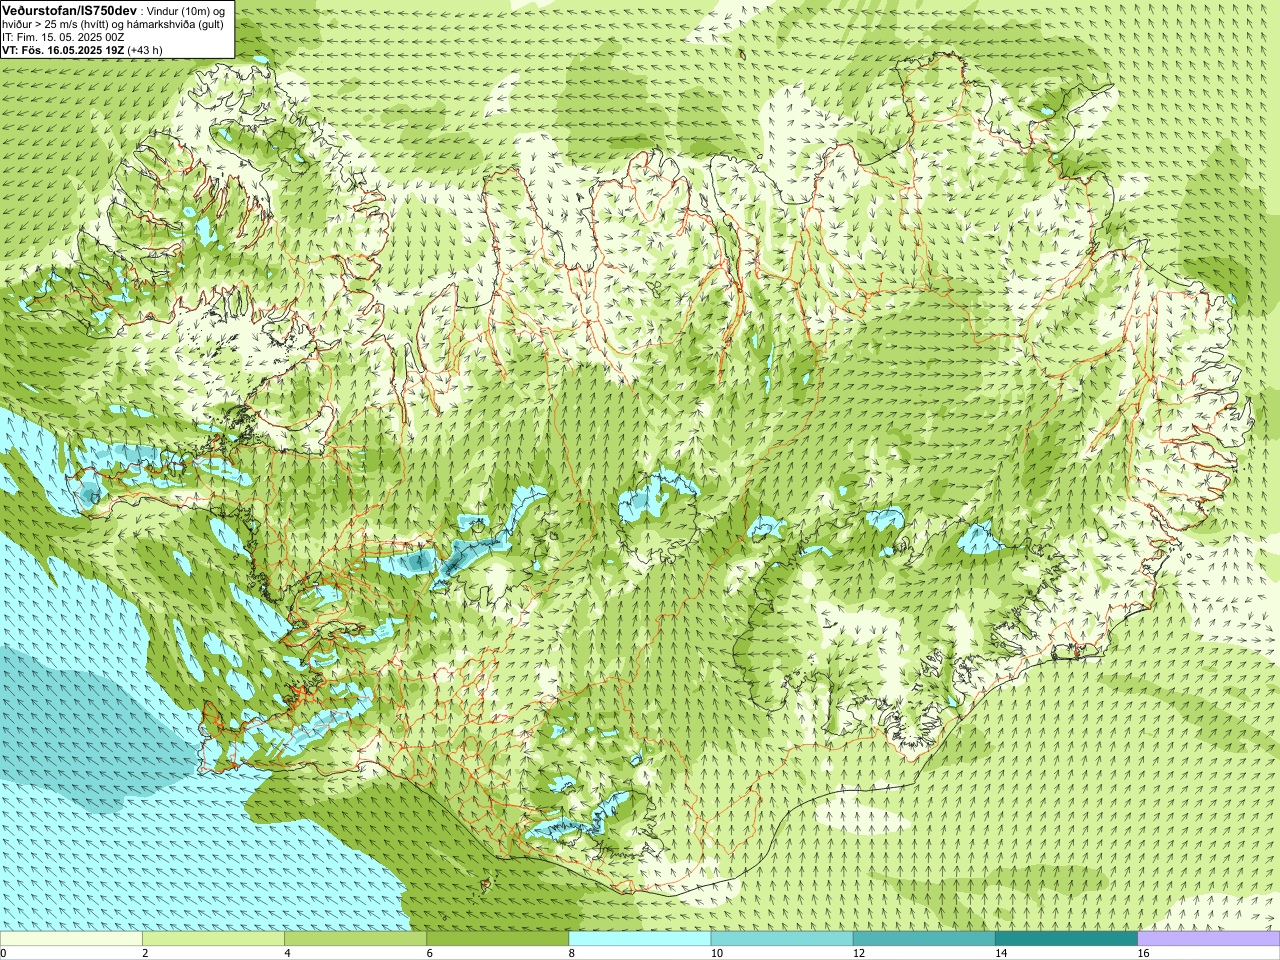Click the '16' tick label on the scale
This screenshot has width=1280, height=960.
[1144, 953]
